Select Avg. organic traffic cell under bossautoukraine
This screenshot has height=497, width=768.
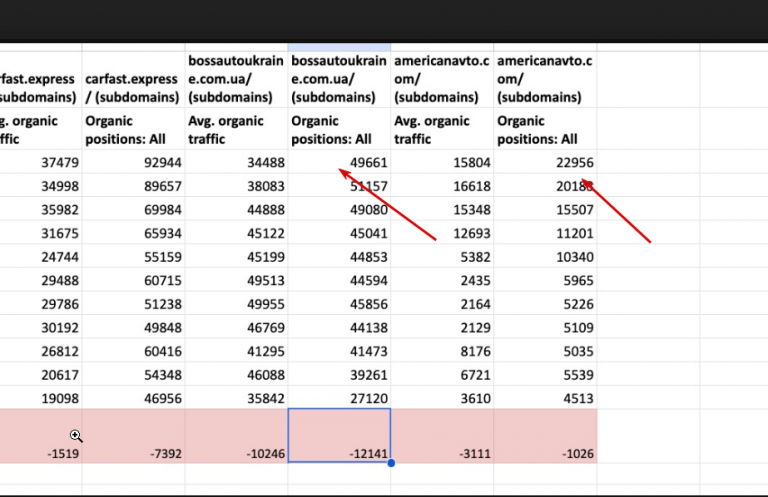(237, 129)
